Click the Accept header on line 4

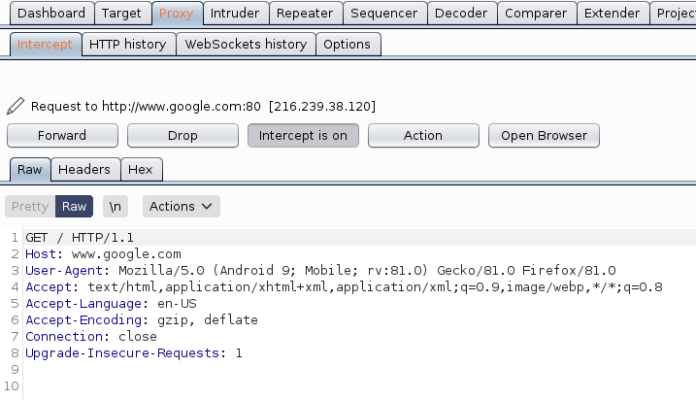coord(48,287)
